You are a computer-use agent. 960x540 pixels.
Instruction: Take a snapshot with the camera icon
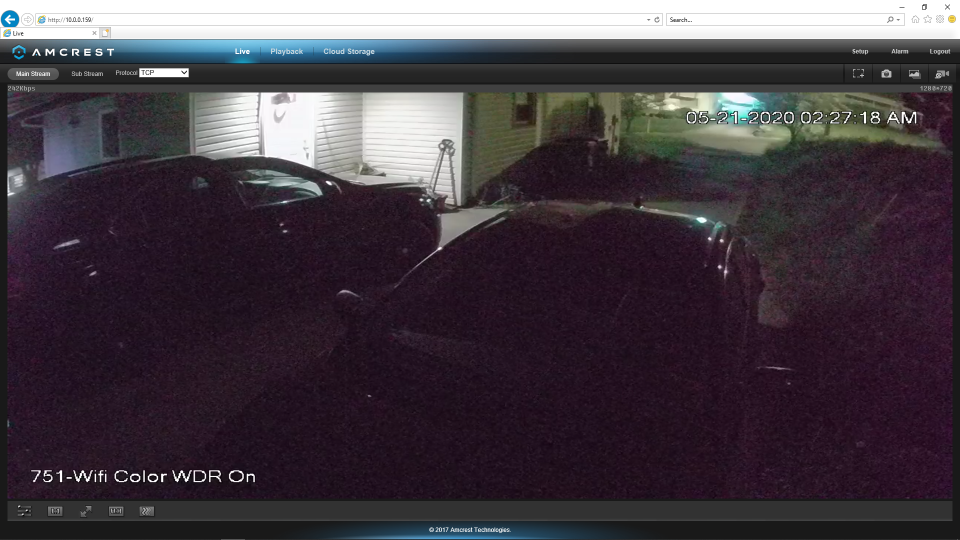click(x=886, y=73)
